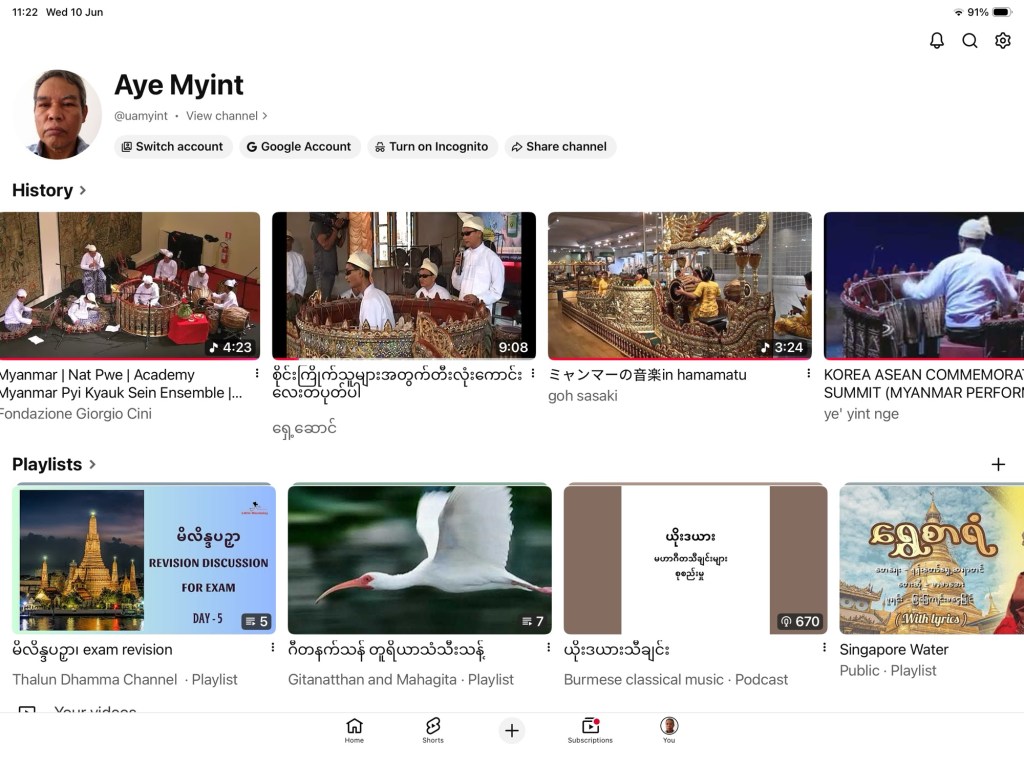Image resolution: width=1024 pixels, height=767 pixels.
Task: Tap the search magnifier icon
Action: tap(970, 41)
